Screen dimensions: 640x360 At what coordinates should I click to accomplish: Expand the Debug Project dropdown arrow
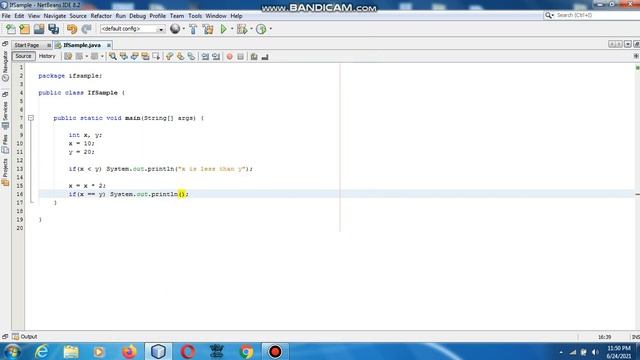coord(251,29)
